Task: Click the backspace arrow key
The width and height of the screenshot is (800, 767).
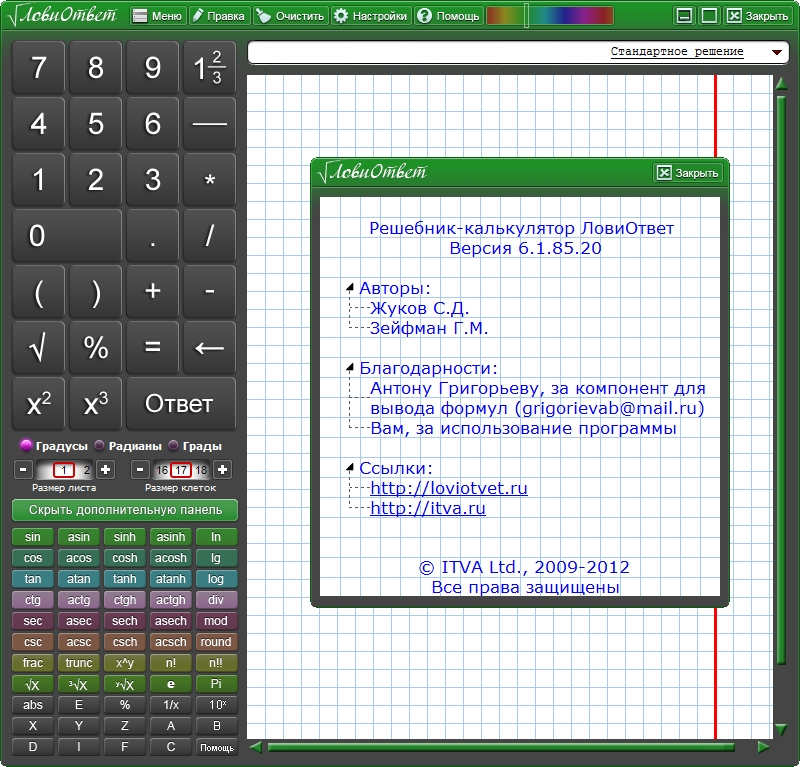Action: [x=209, y=348]
